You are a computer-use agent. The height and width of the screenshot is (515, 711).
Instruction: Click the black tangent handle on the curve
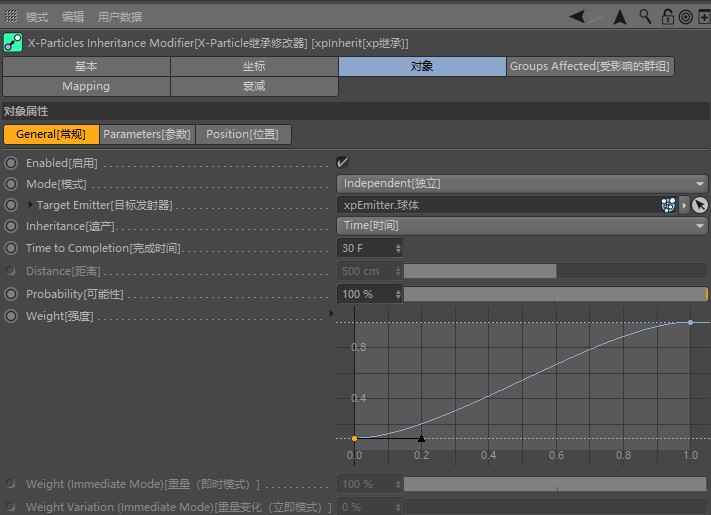pyautogui.click(x=421, y=438)
